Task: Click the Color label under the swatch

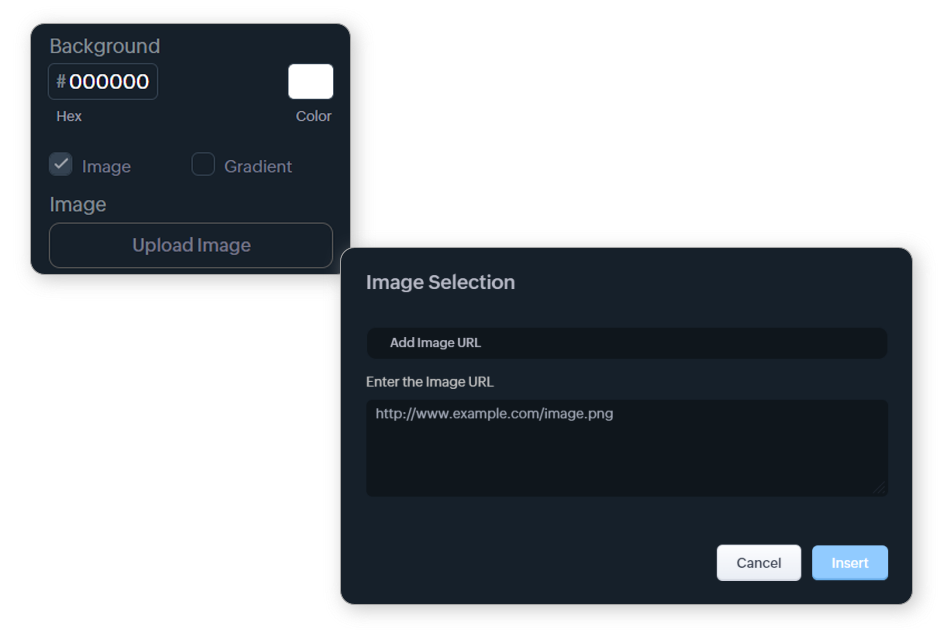Action: [x=313, y=116]
